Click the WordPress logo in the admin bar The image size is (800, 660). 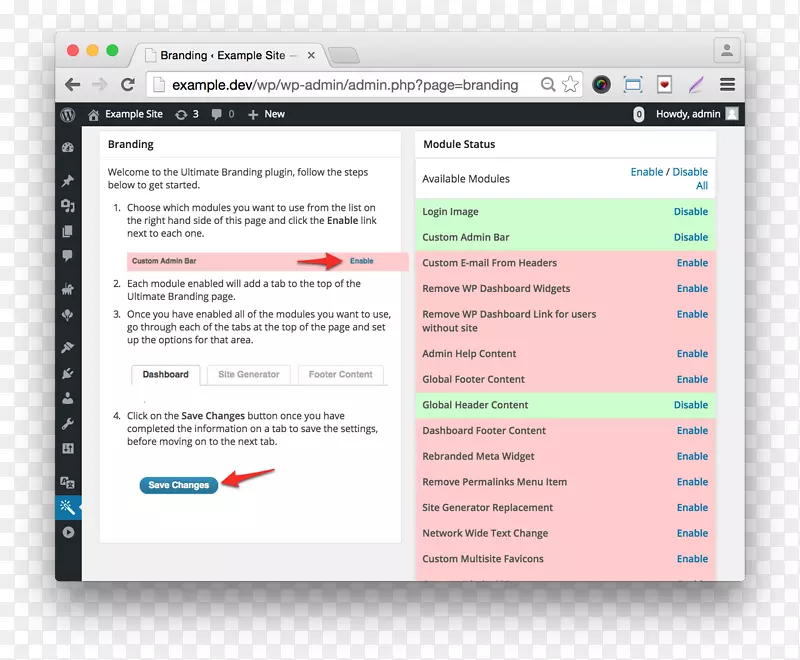pyautogui.click(x=68, y=115)
